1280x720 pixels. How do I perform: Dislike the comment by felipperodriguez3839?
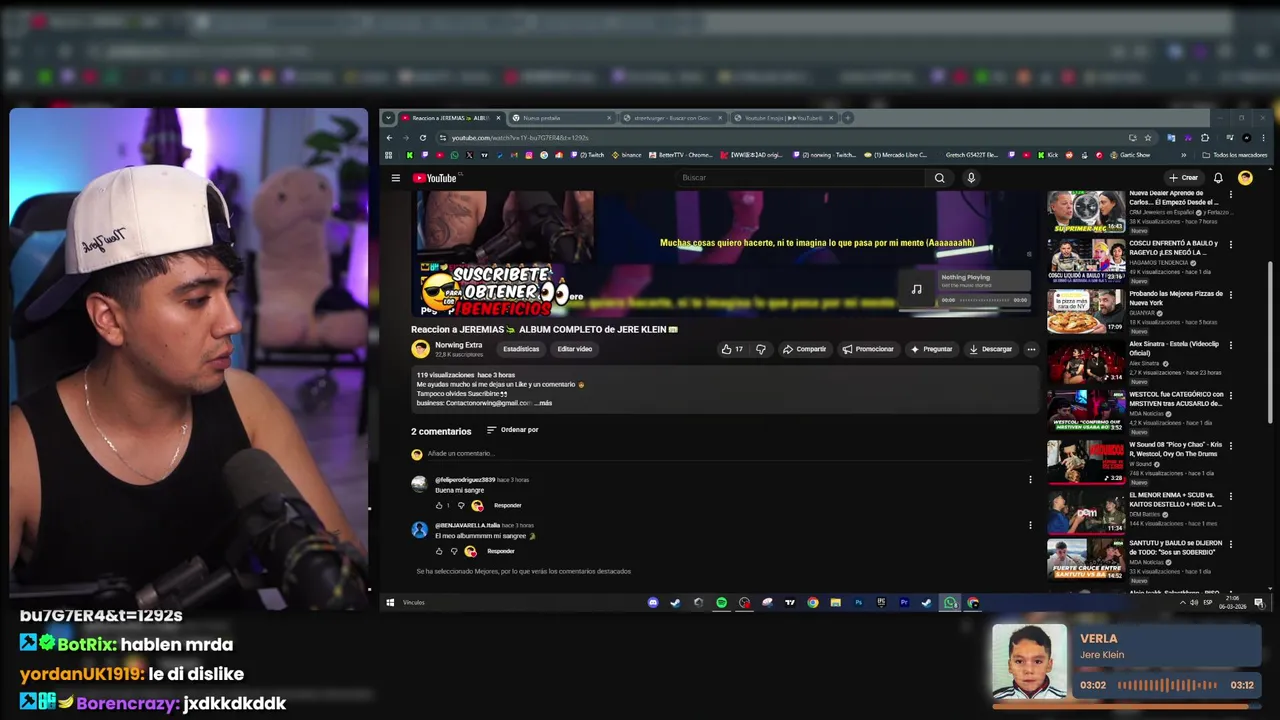(460, 505)
